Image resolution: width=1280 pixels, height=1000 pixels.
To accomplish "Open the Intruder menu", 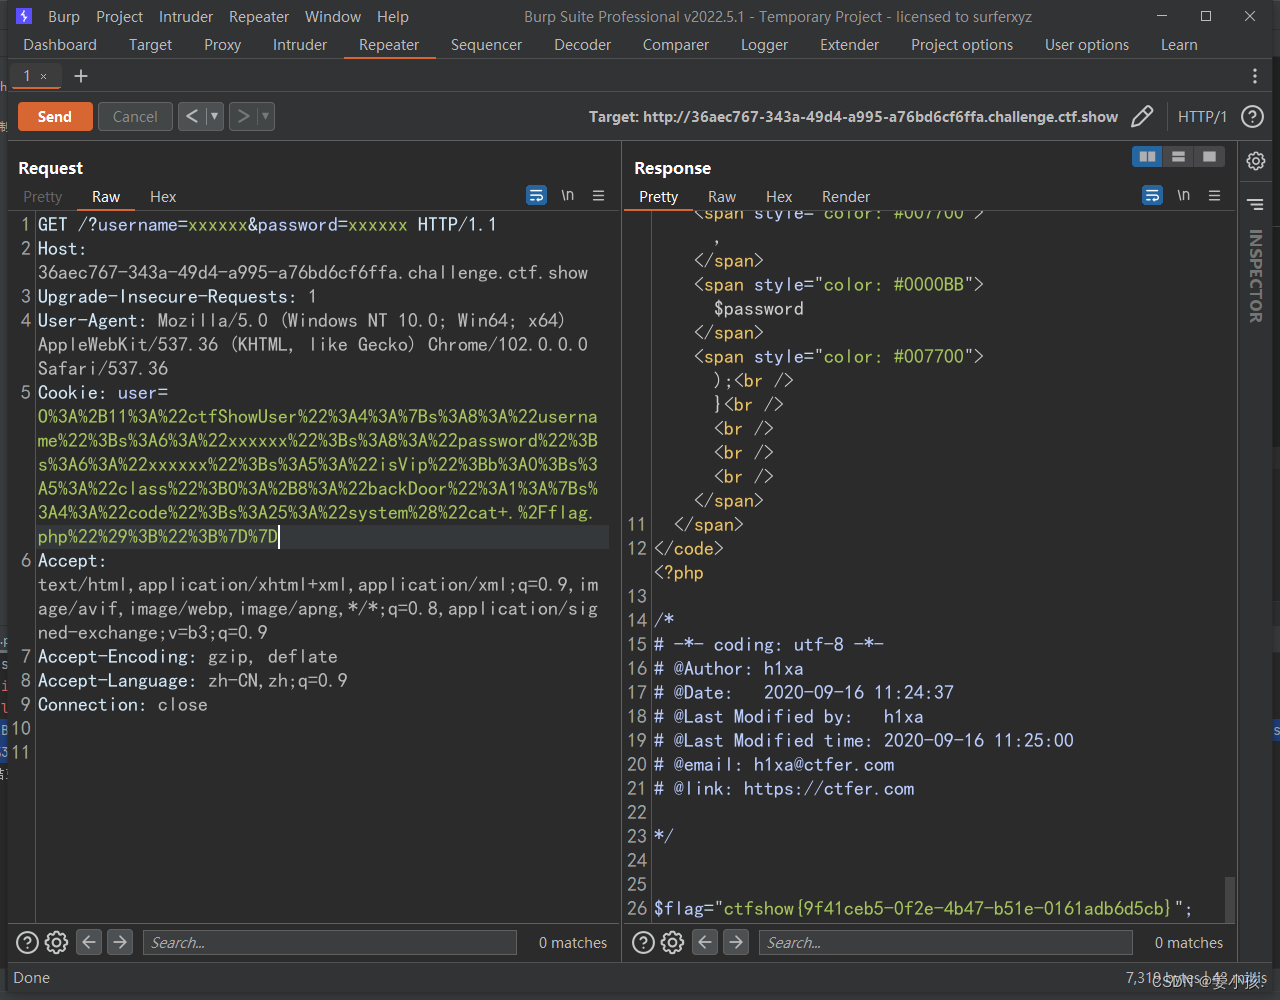I will click(186, 17).
